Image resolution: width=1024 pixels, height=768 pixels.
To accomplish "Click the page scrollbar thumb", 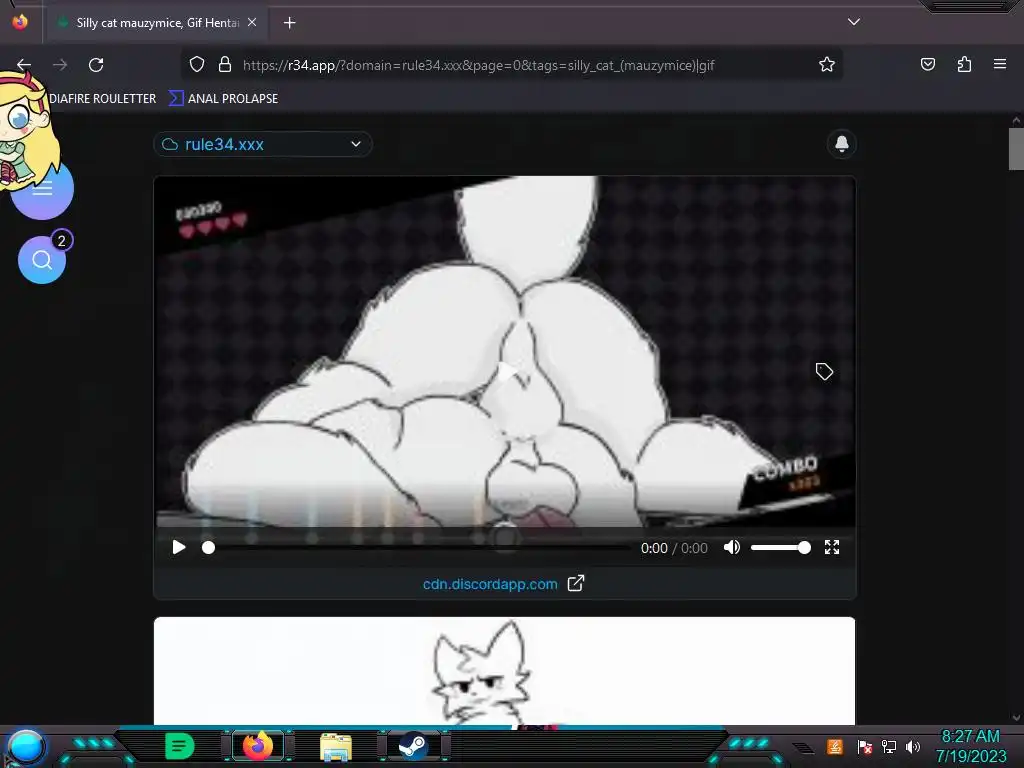I will (1016, 149).
